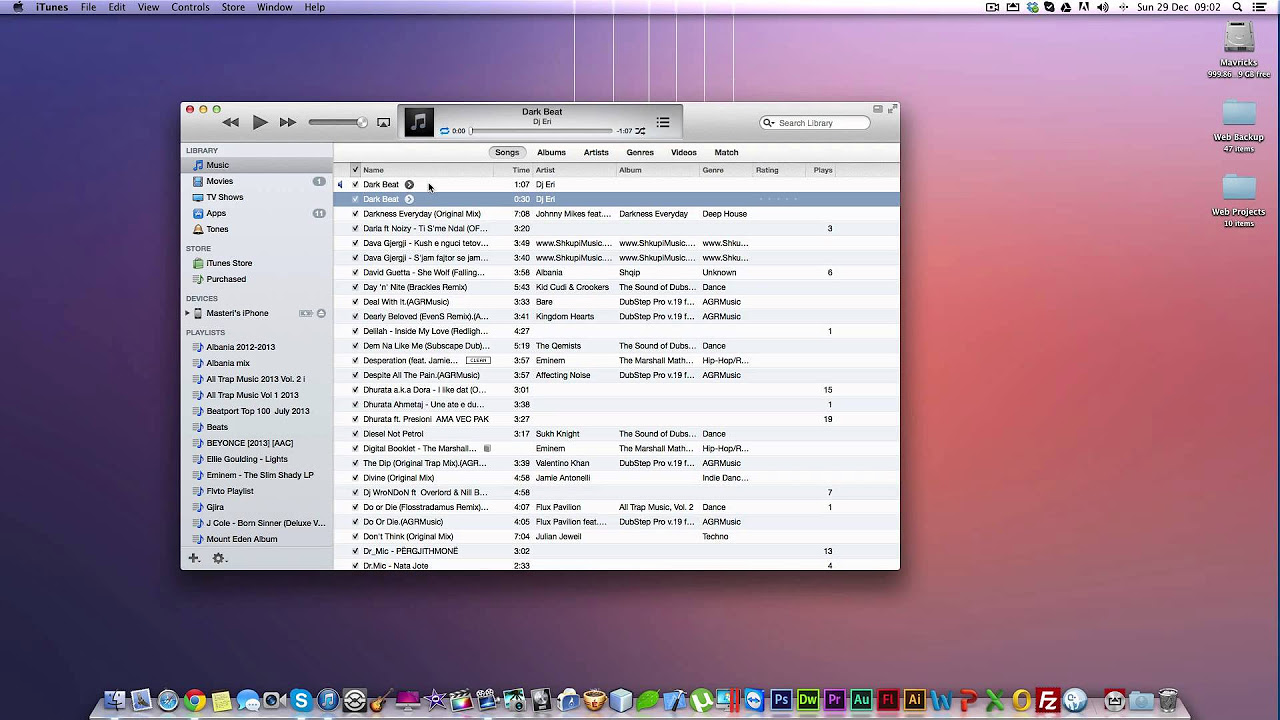The height and width of the screenshot is (720, 1280).
Task: Switch to the Songs view tab
Action: tap(507, 152)
